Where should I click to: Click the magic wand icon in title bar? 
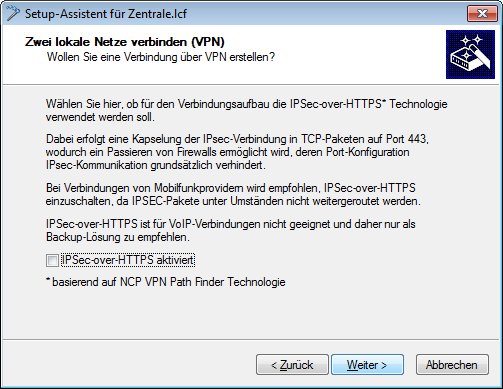[x=12, y=13]
